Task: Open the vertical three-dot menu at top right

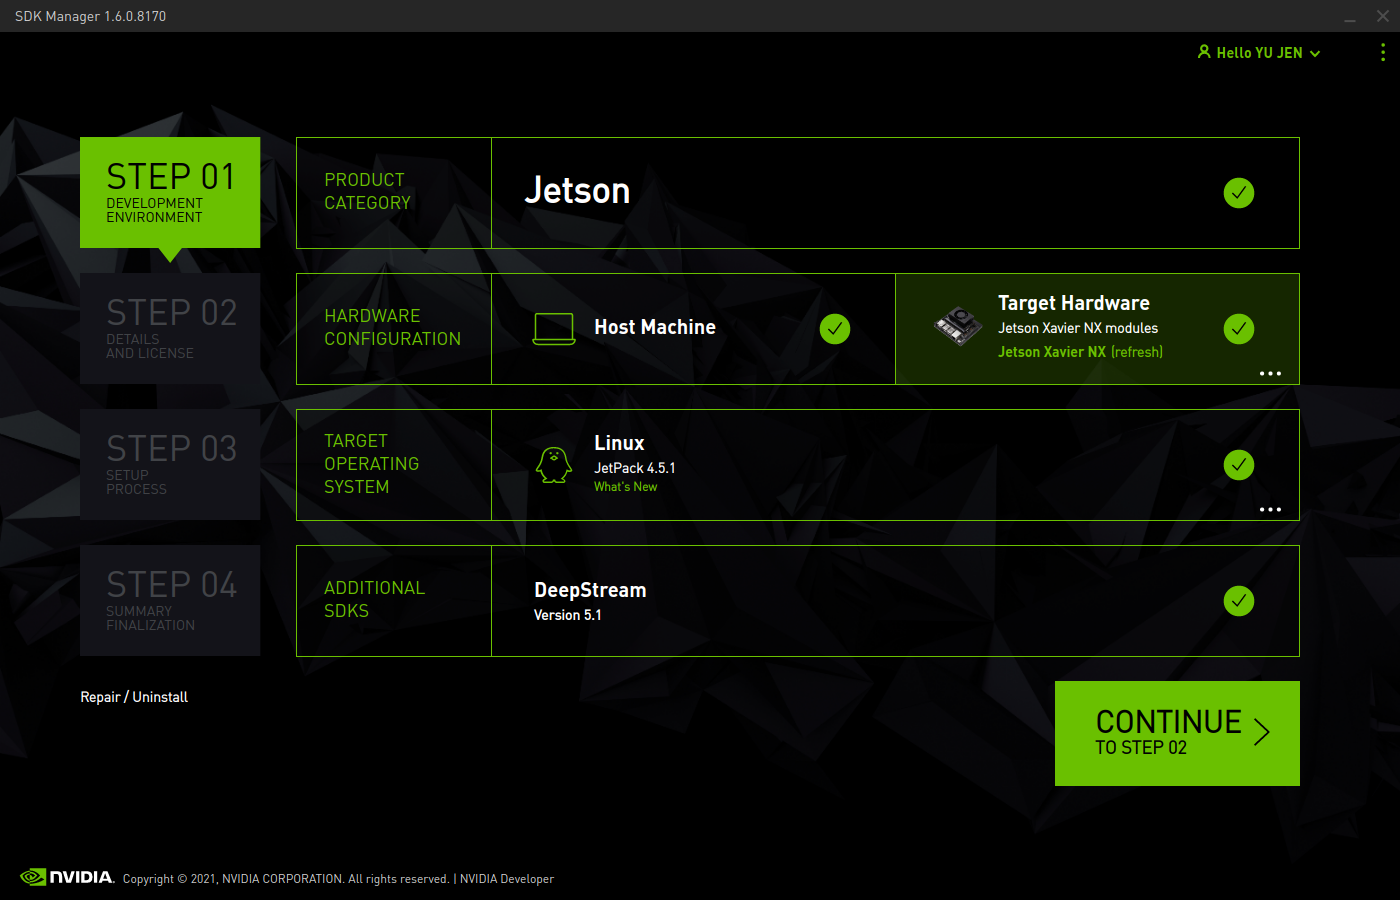Action: pos(1383,52)
